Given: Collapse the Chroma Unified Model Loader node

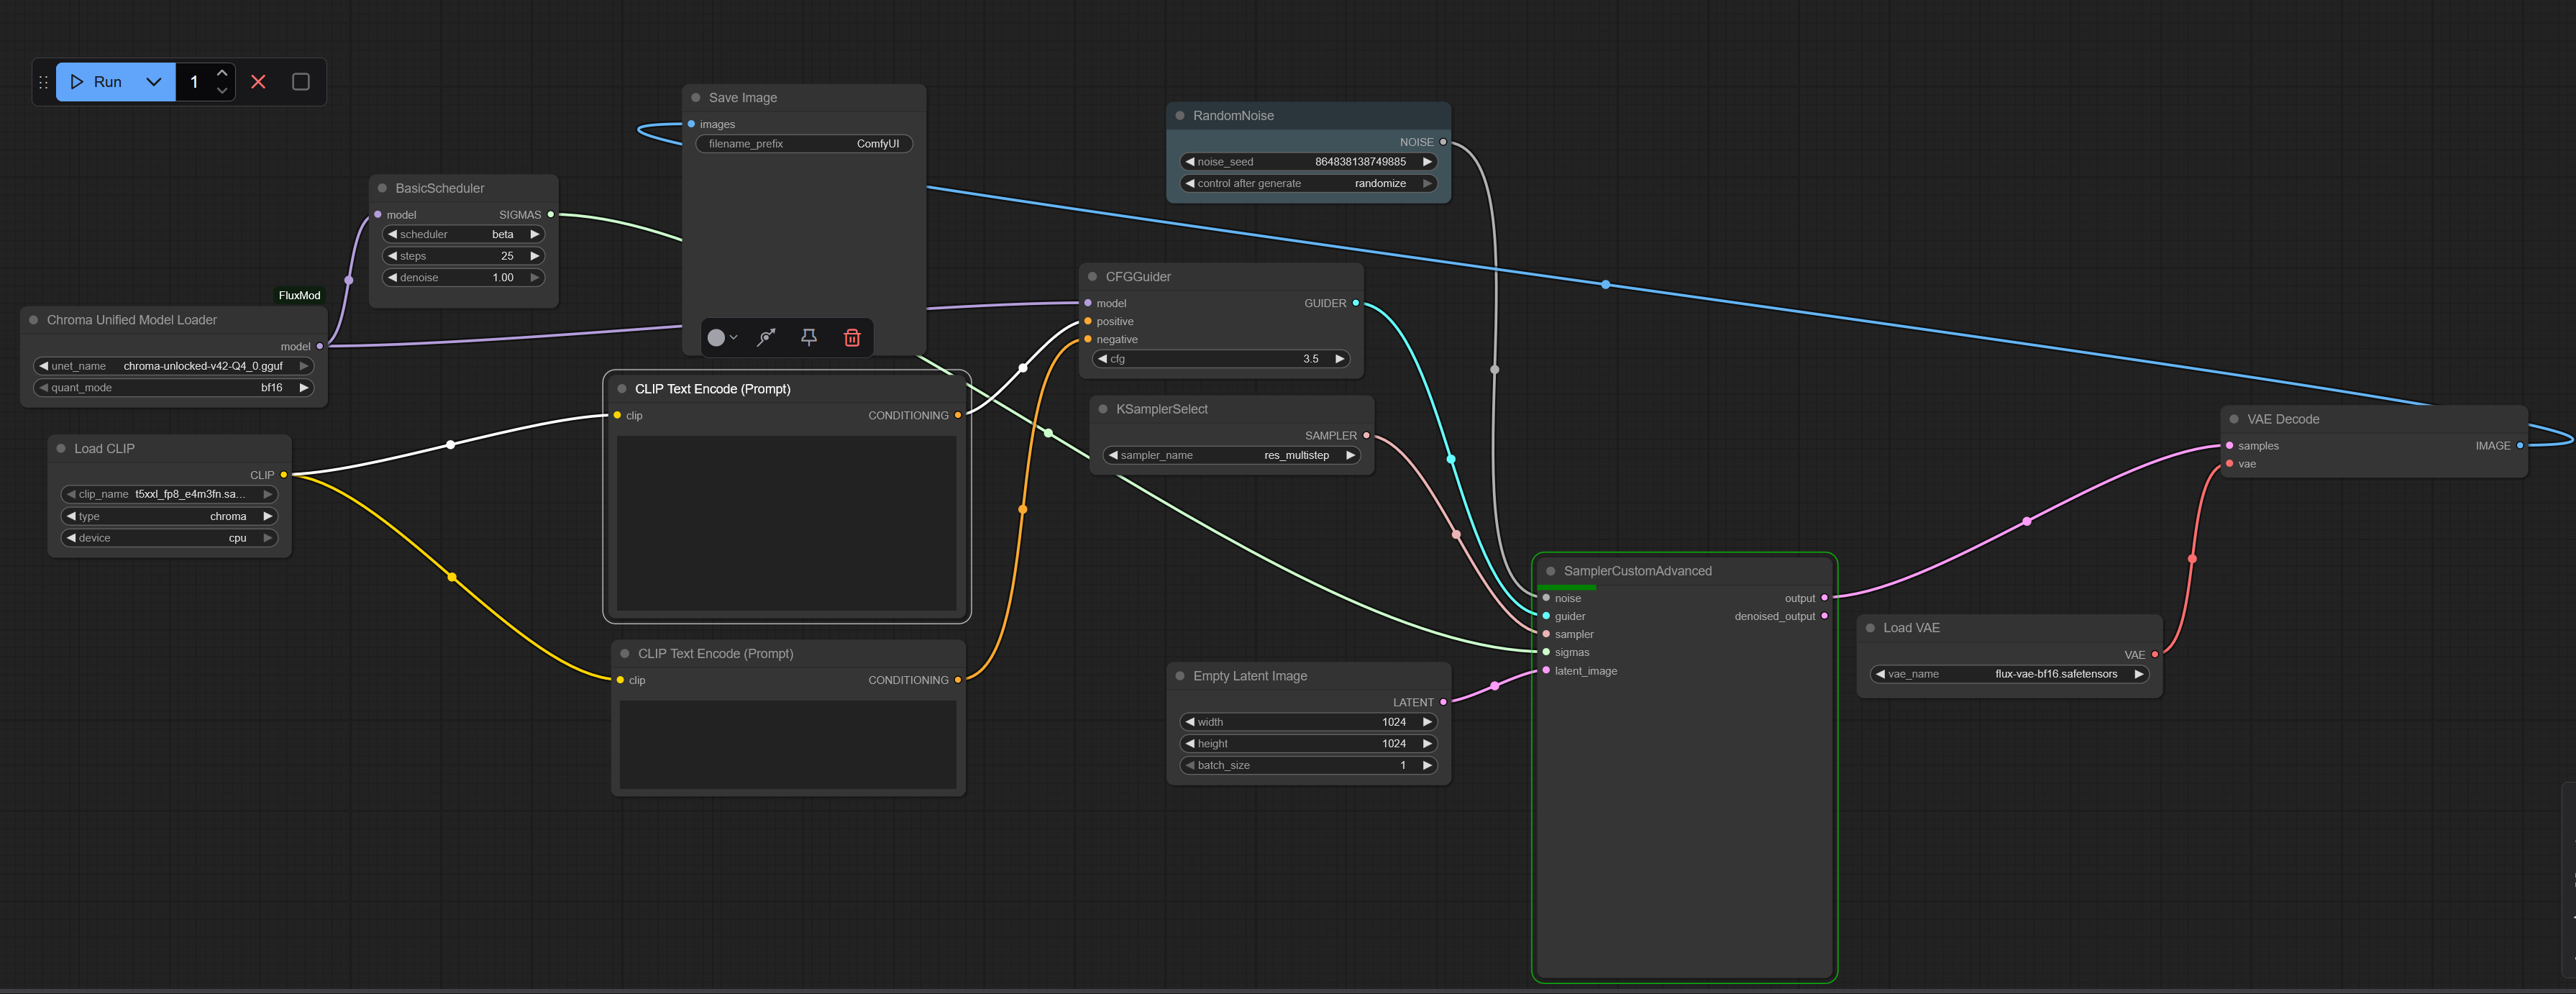Looking at the screenshot, I should tap(34, 320).
